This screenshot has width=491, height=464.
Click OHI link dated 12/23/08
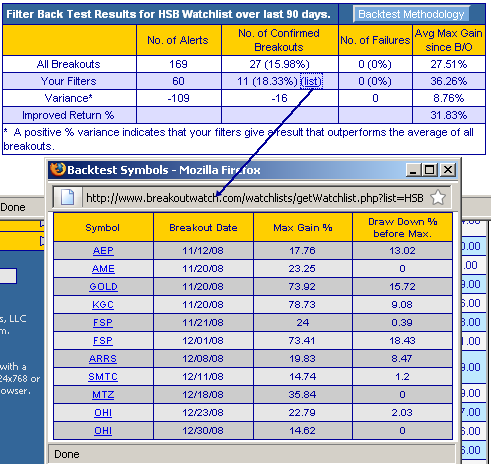click(103, 413)
